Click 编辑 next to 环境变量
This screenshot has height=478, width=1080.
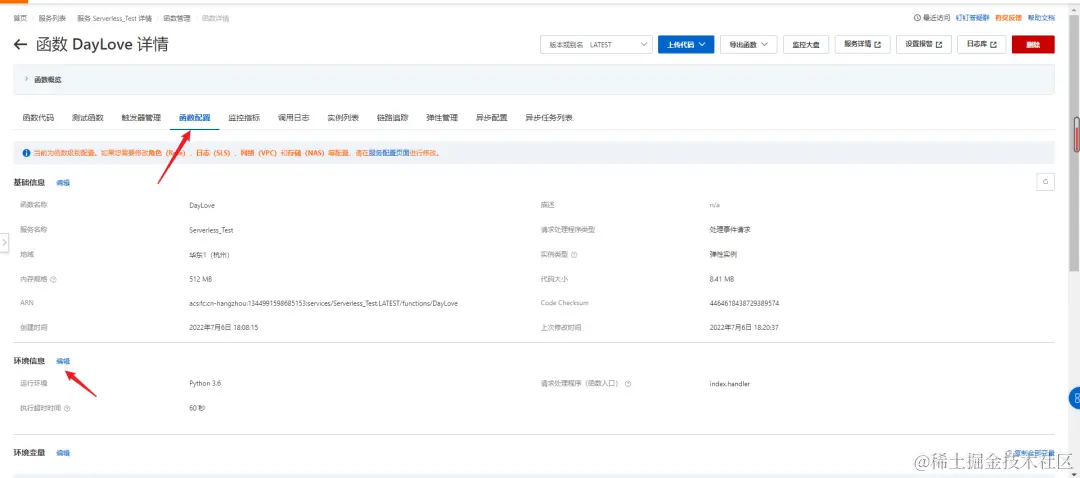(x=63, y=453)
